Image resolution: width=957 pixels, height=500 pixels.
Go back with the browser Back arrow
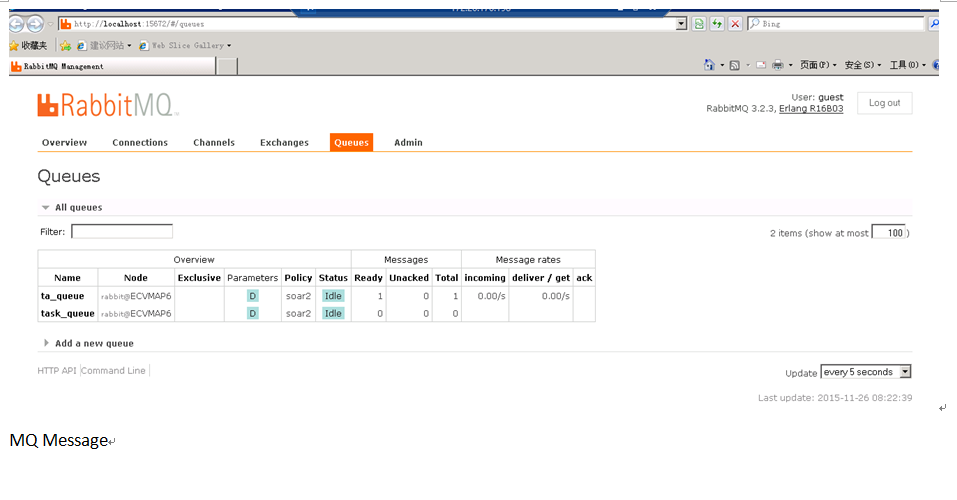(x=16, y=24)
